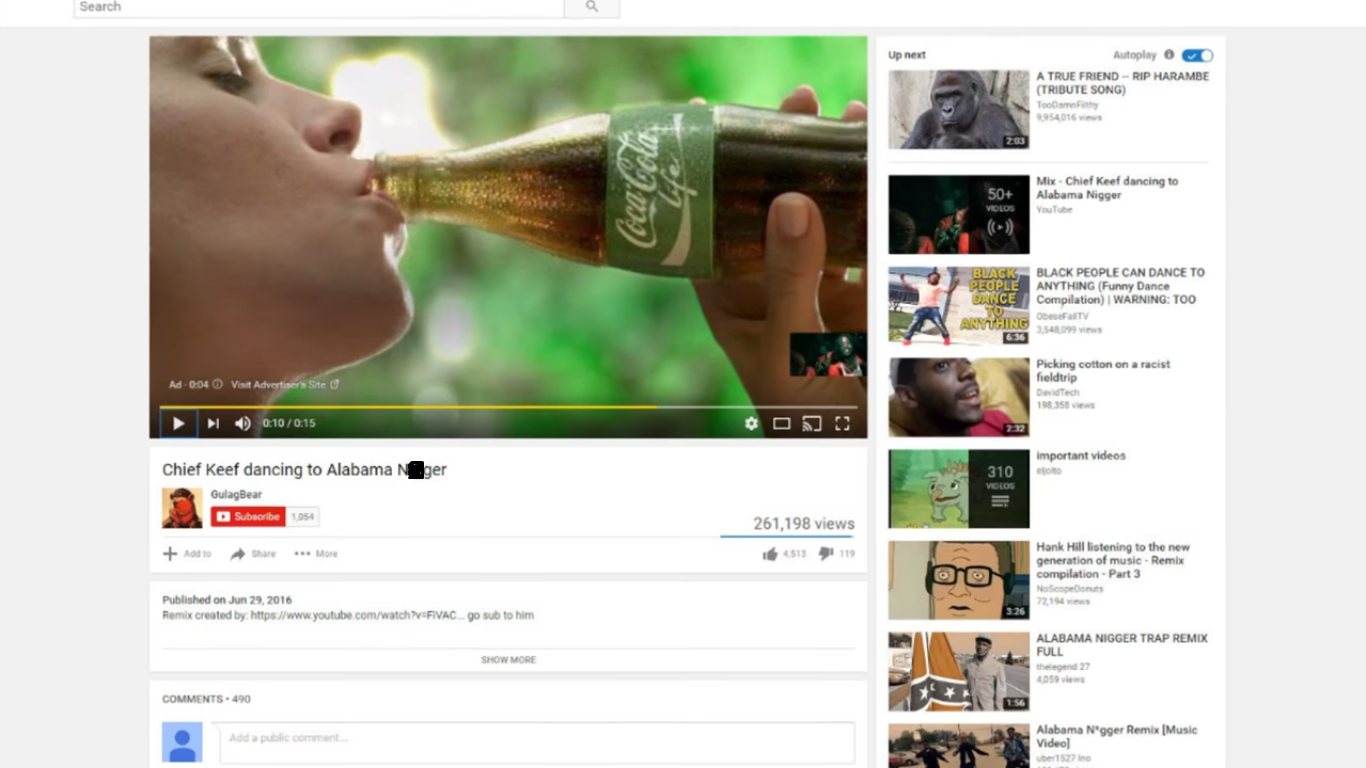Click the magnifier search button
1366x768 pixels.
point(592,7)
